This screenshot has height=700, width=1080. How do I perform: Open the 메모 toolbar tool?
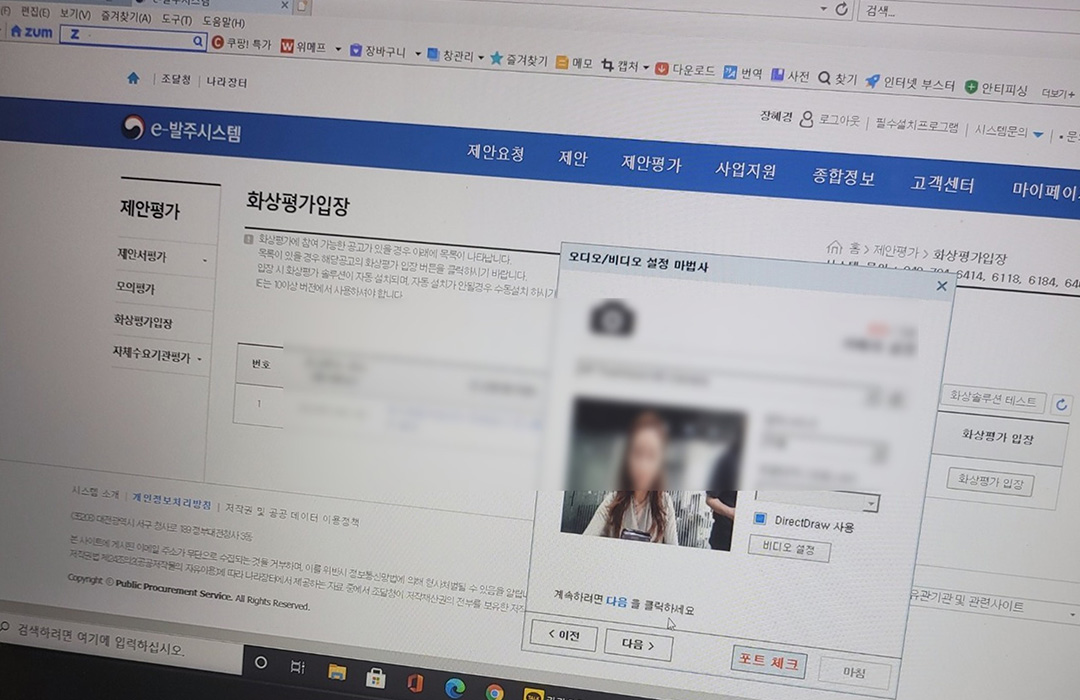pos(574,63)
